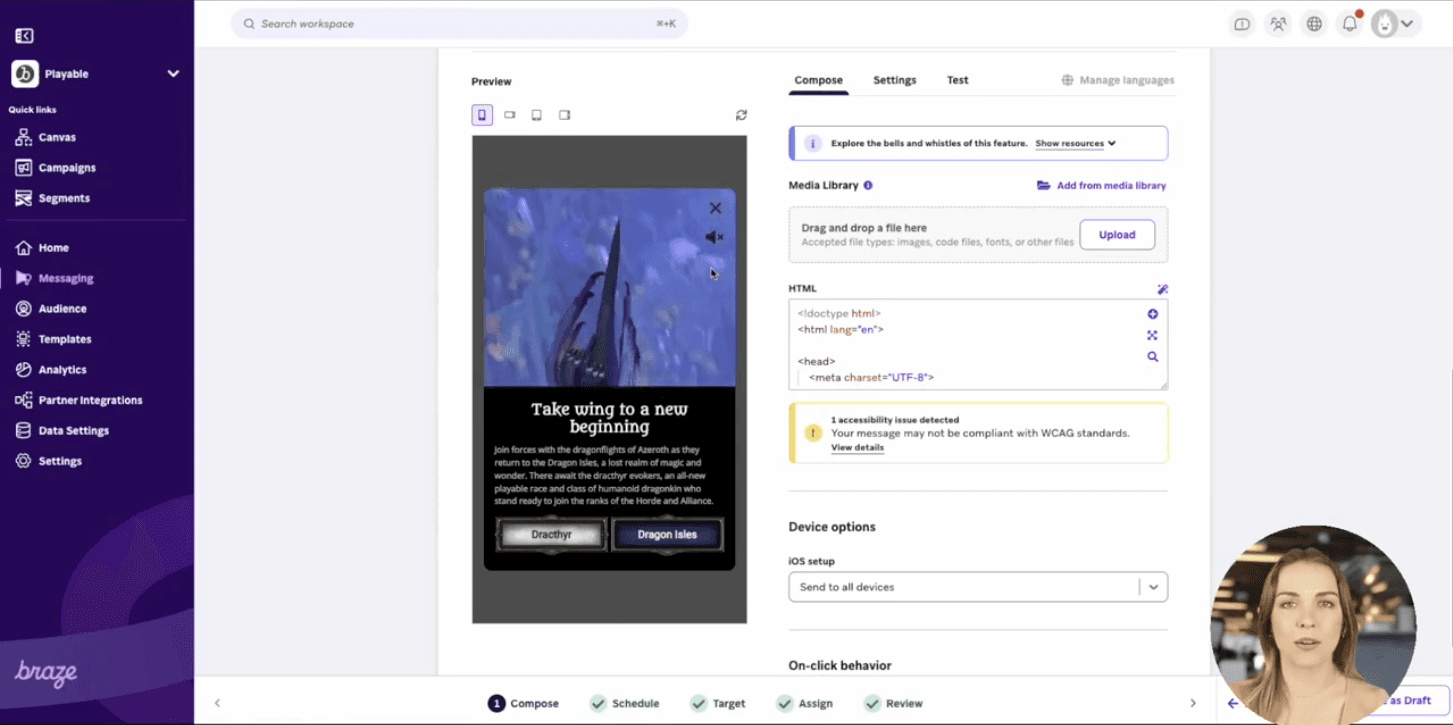Click the Partner Integrations icon
The image size is (1453, 725).
23,400
